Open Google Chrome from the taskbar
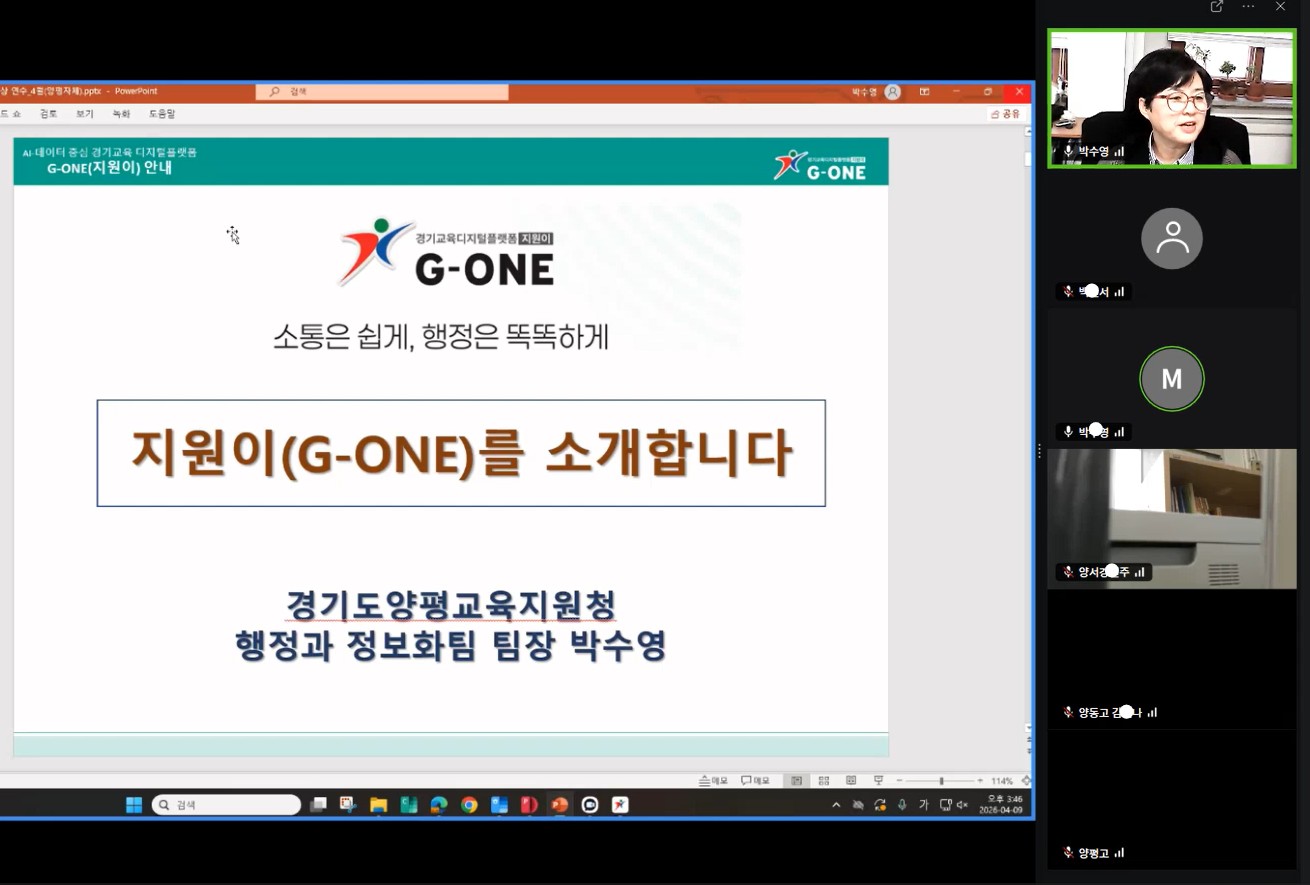 (x=469, y=805)
